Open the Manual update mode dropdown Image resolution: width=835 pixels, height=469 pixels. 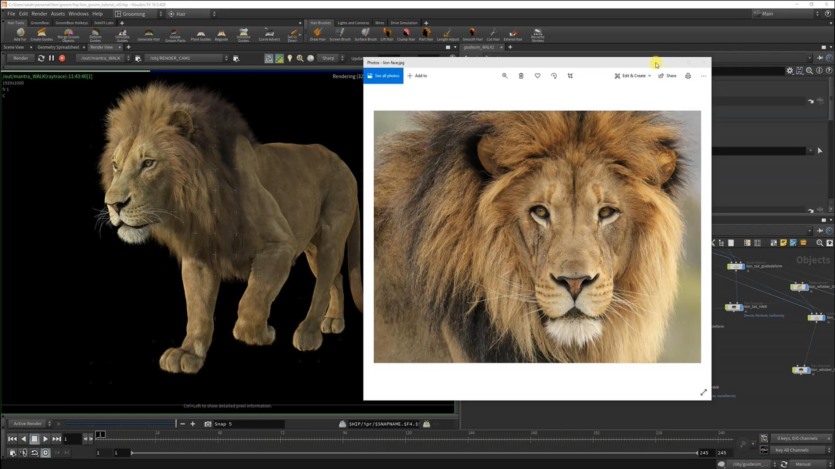click(810, 464)
